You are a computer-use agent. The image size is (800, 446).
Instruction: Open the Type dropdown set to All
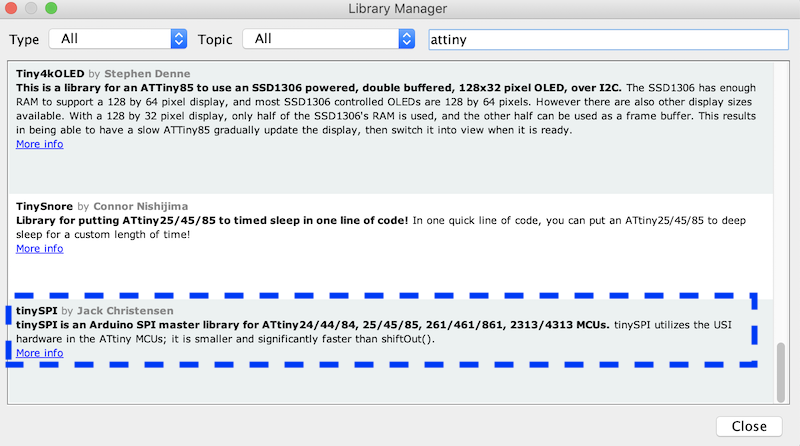(118, 39)
